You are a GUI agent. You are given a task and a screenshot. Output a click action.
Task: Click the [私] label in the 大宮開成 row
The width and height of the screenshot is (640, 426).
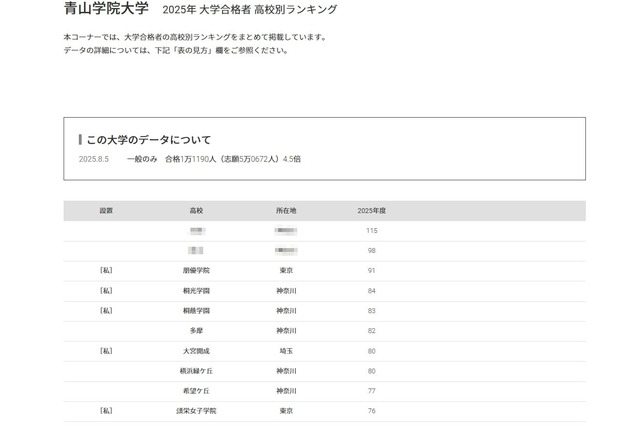pos(106,351)
